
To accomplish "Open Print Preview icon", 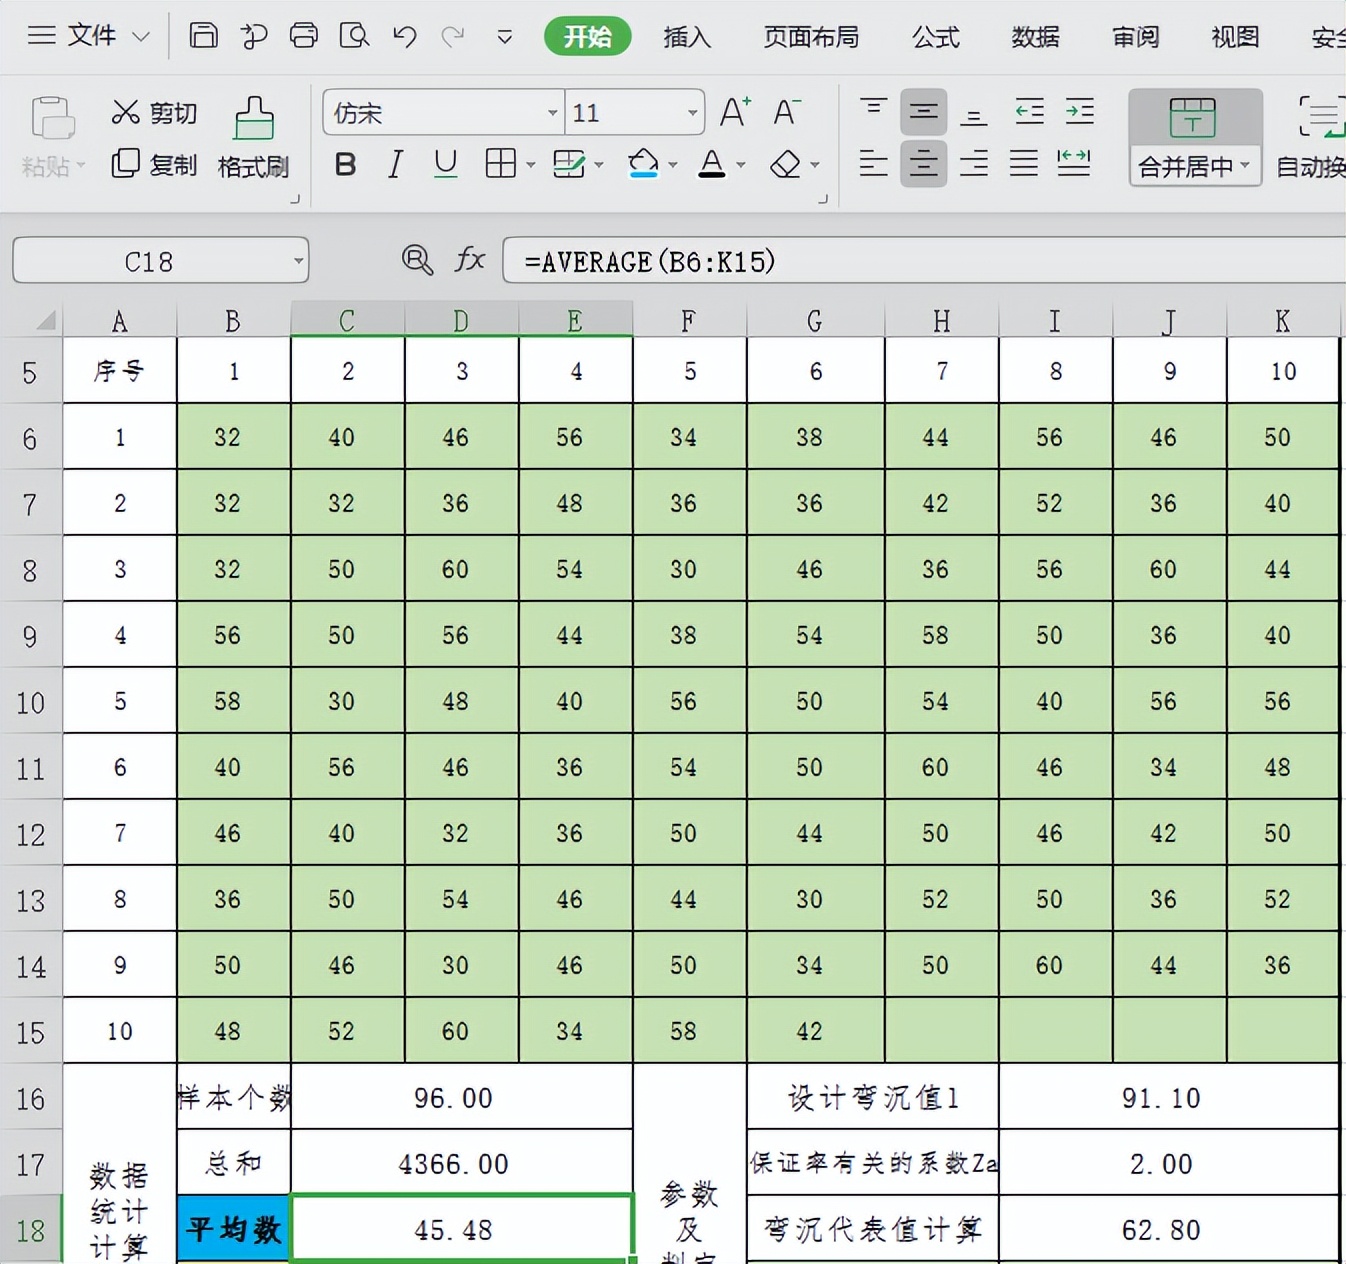I will 354,36.
